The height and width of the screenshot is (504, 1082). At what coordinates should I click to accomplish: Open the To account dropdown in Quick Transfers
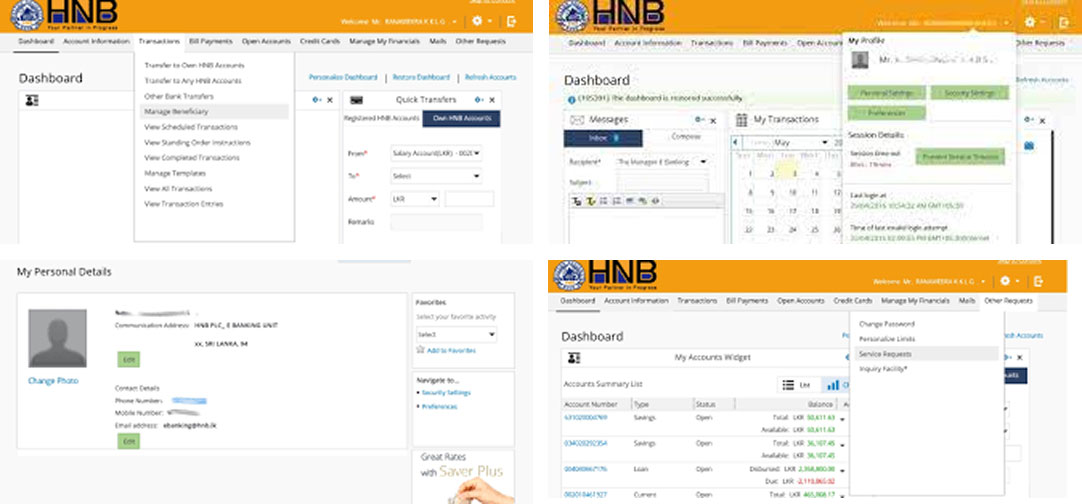tap(436, 176)
